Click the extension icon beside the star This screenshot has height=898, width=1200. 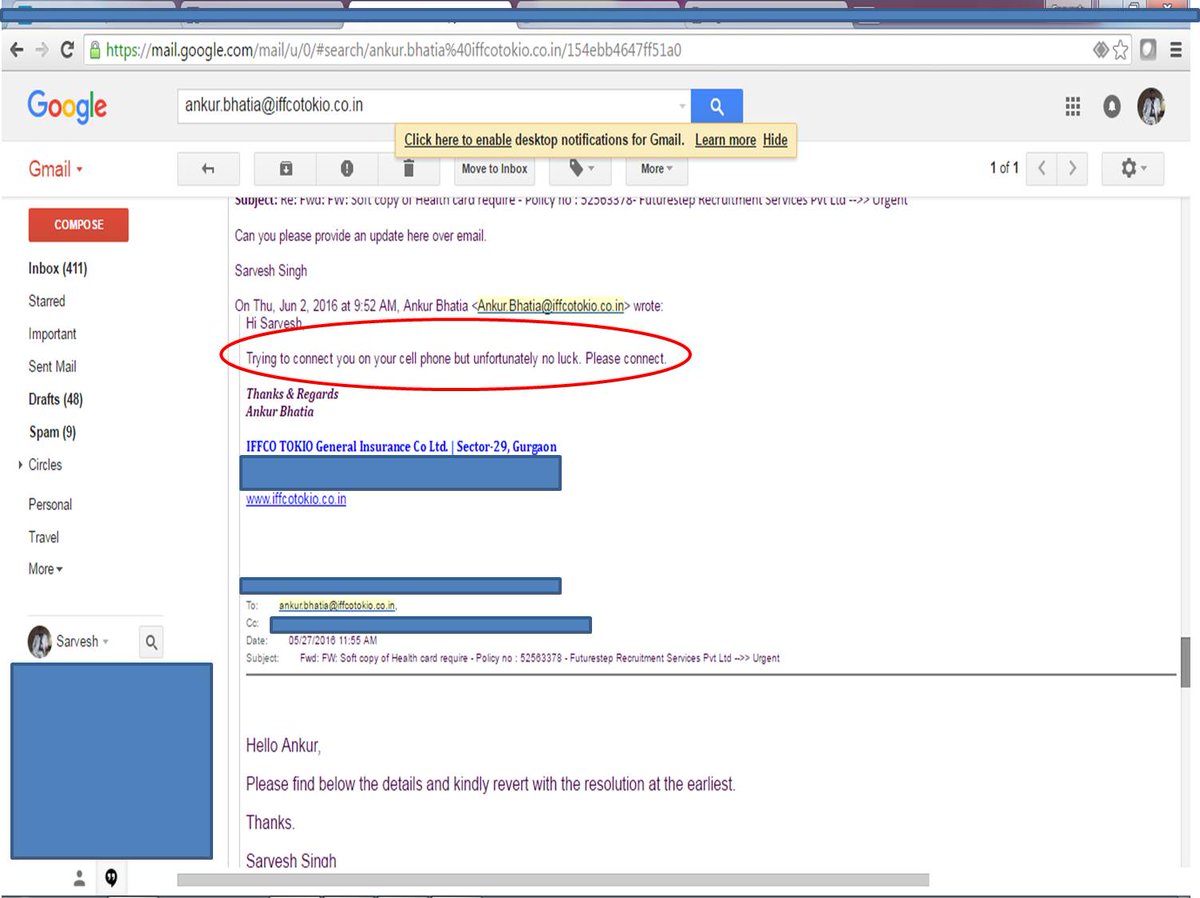(x=1099, y=50)
